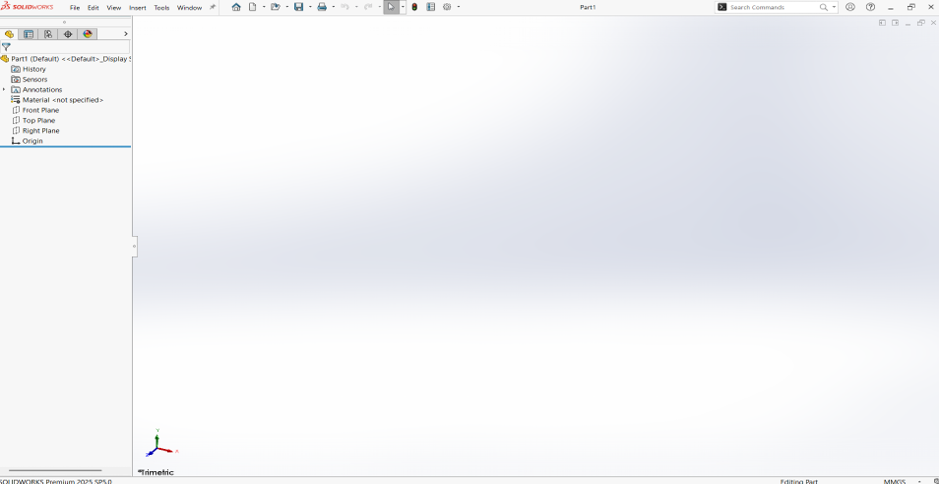
Task: Open the Insert menu
Action: coord(138,8)
